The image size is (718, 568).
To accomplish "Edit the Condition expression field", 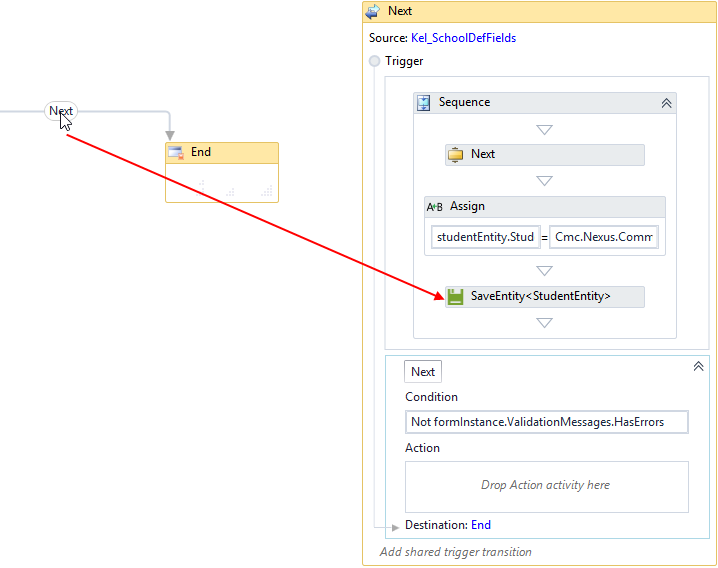I will tap(547, 422).
